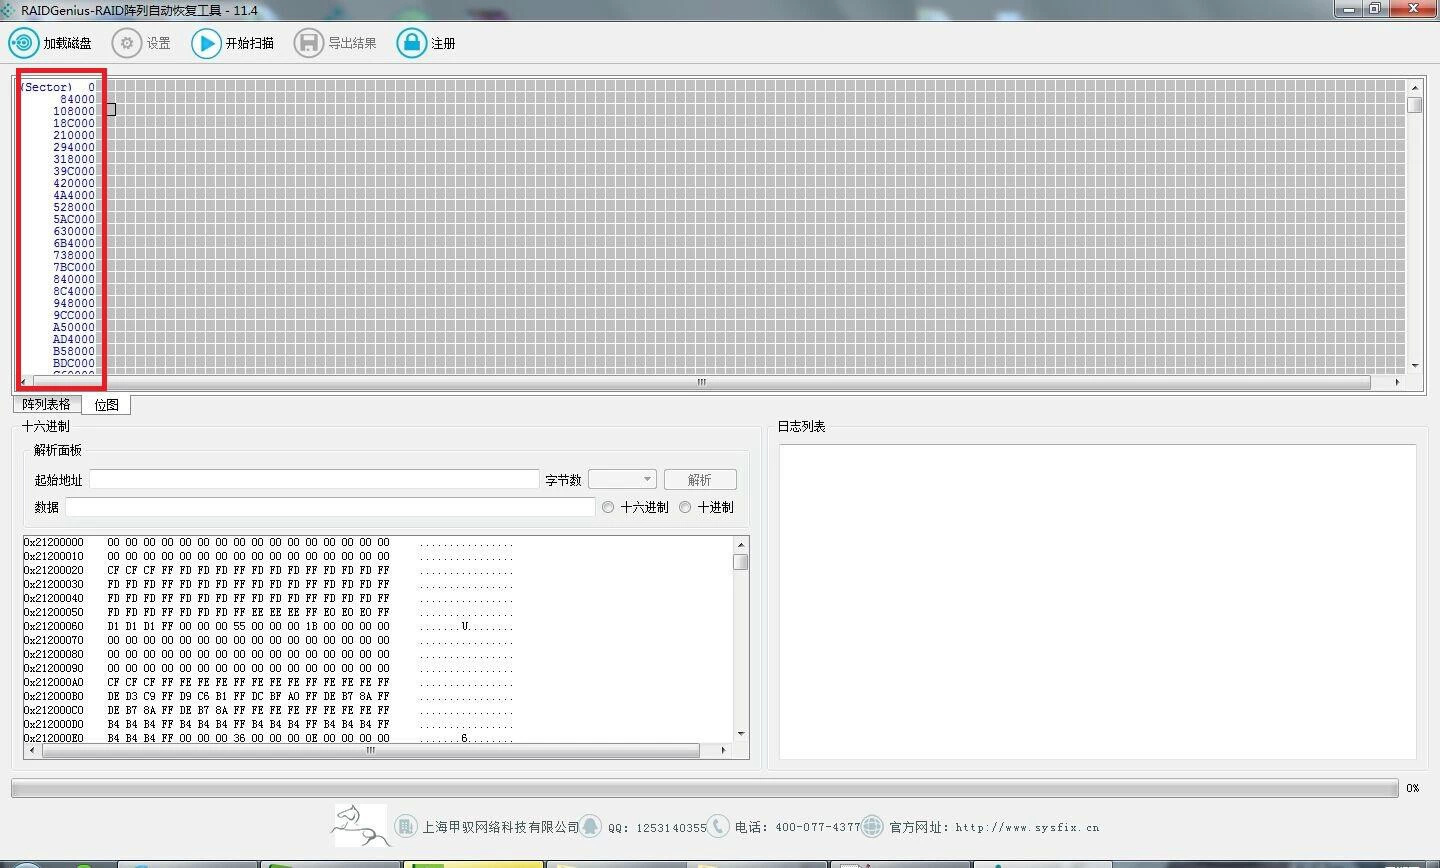Click hex view vertical scrollbar down arrow
1440x868 pixels.
click(741, 734)
